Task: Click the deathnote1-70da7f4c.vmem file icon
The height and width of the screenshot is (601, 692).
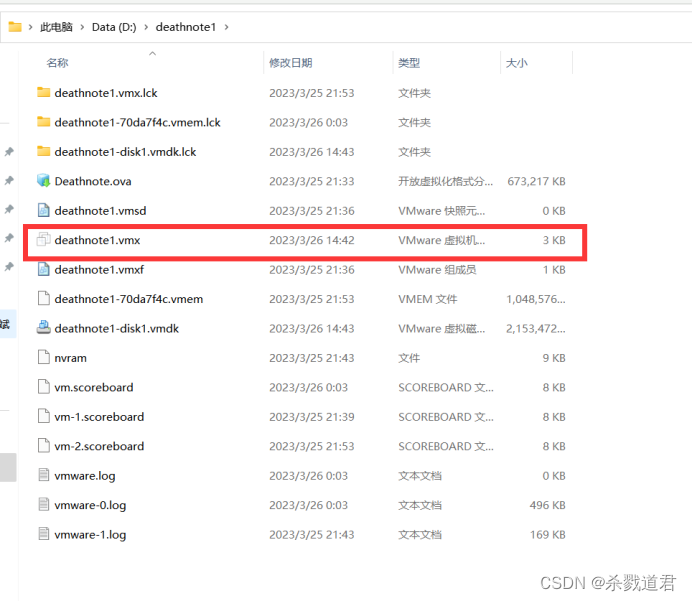Action: pyautogui.click(x=43, y=299)
